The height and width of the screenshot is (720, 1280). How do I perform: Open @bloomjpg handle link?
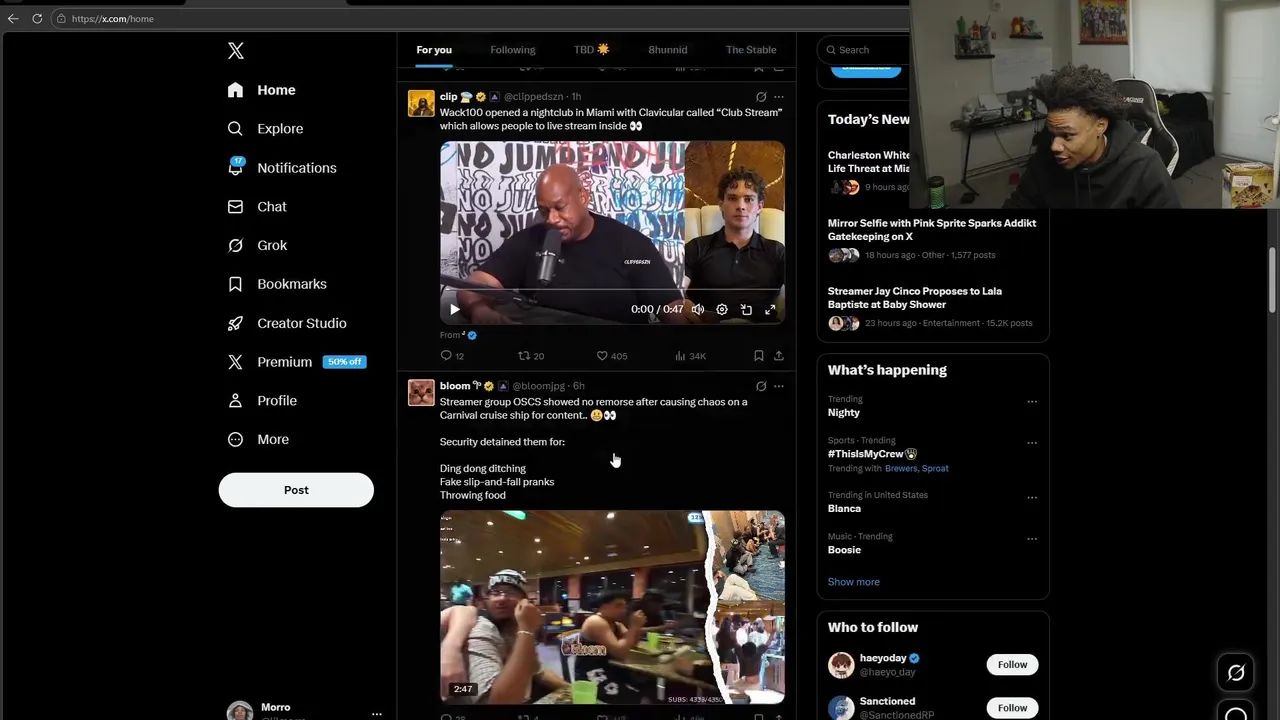coord(538,386)
